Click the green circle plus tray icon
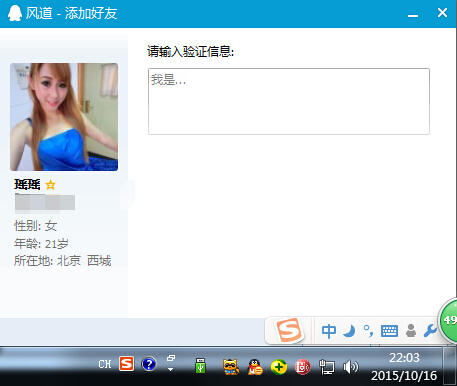This screenshot has height=386, width=457. coord(279,367)
